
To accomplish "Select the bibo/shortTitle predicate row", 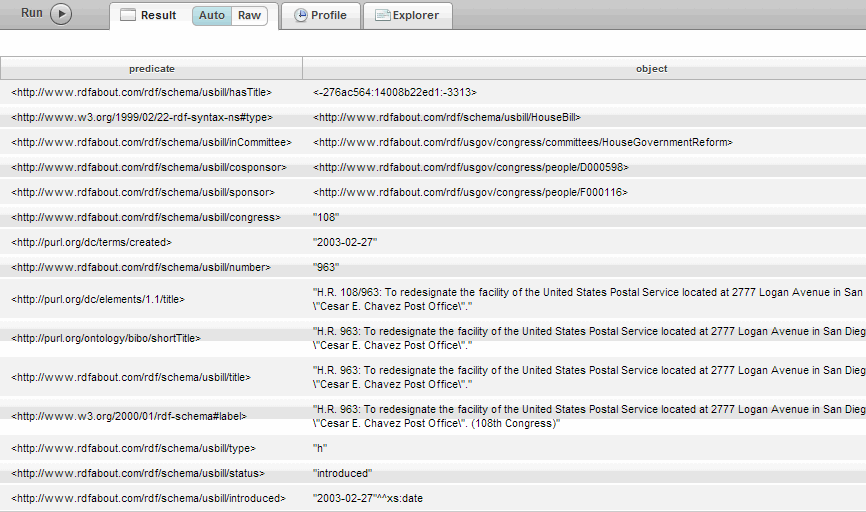I will click(105, 339).
